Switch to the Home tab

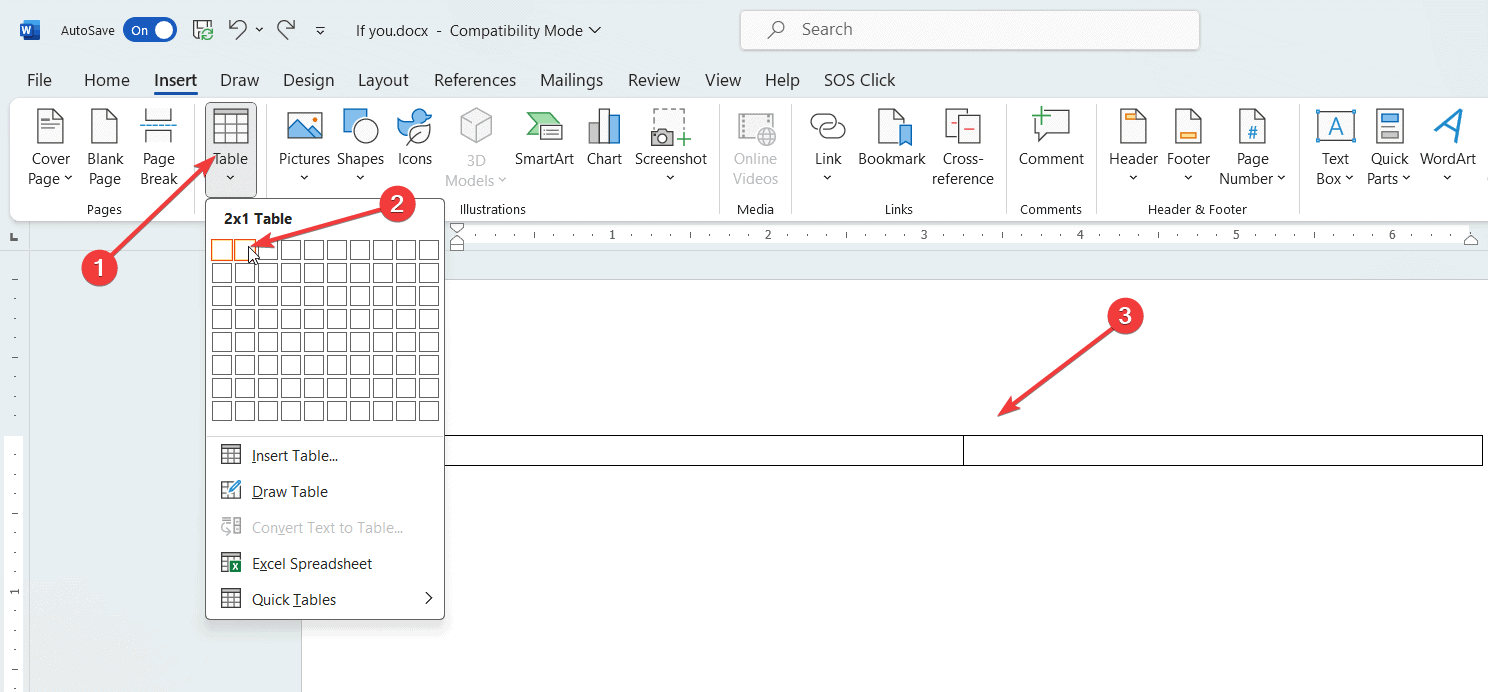[x=107, y=80]
